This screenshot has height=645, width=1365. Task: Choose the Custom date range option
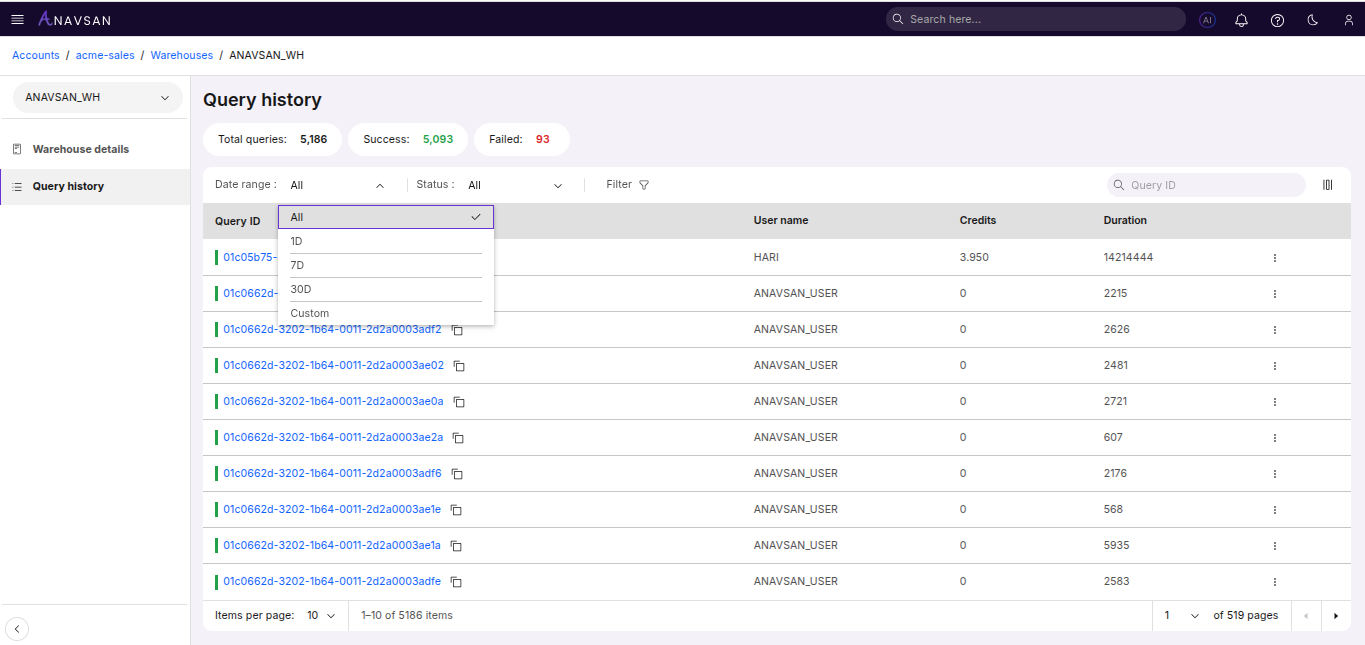tap(310, 313)
